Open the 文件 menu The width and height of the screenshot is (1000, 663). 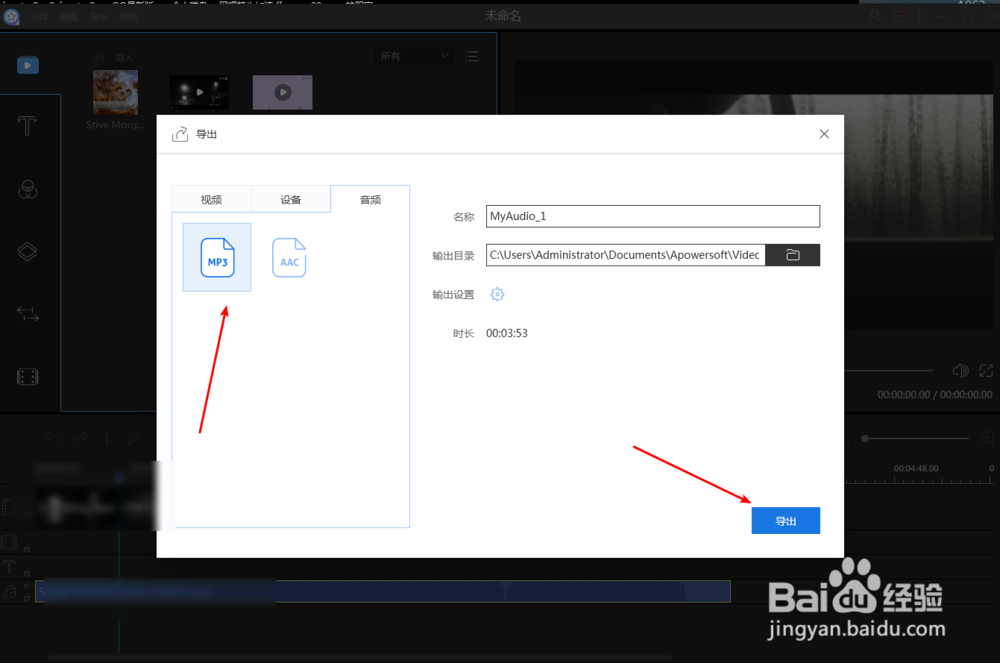point(38,17)
